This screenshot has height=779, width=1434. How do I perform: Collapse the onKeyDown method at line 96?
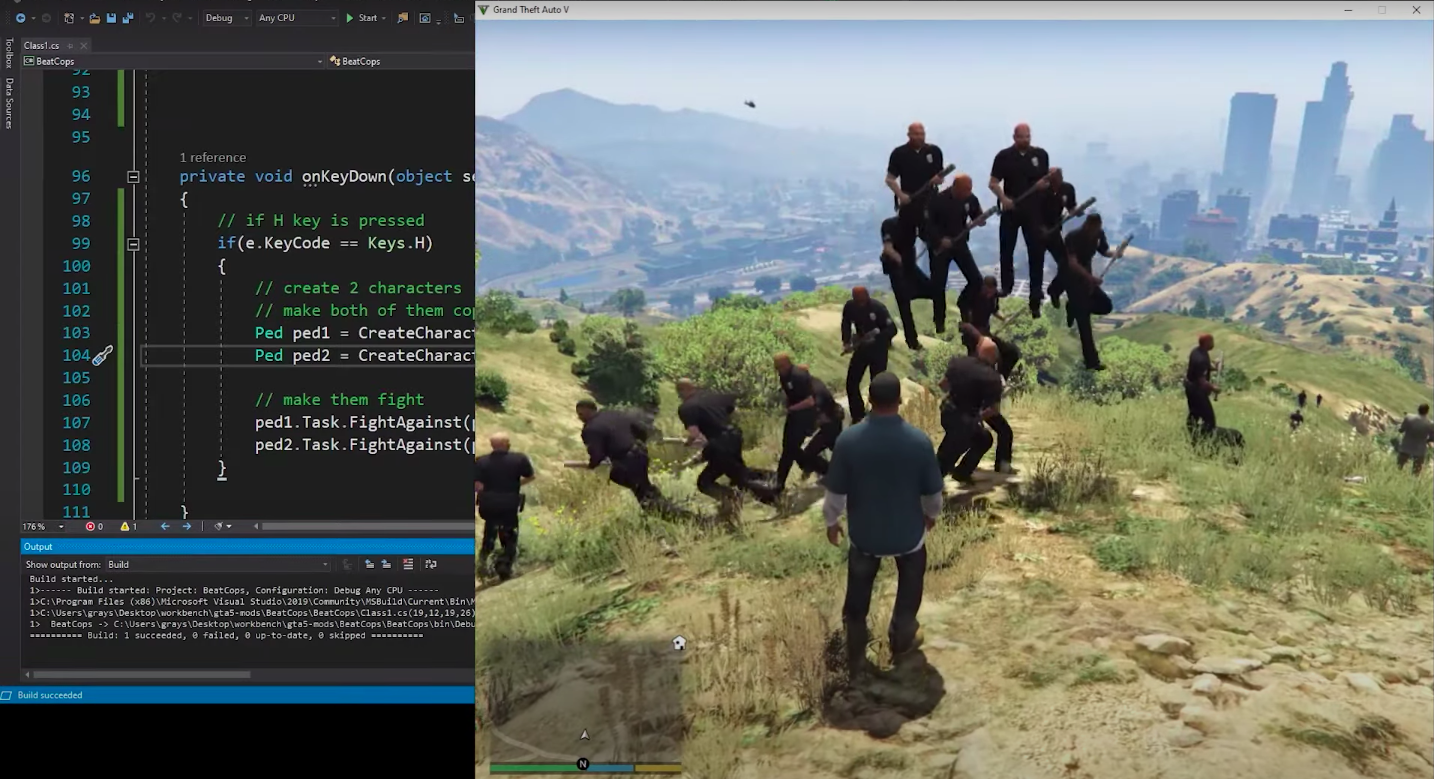(x=133, y=176)
